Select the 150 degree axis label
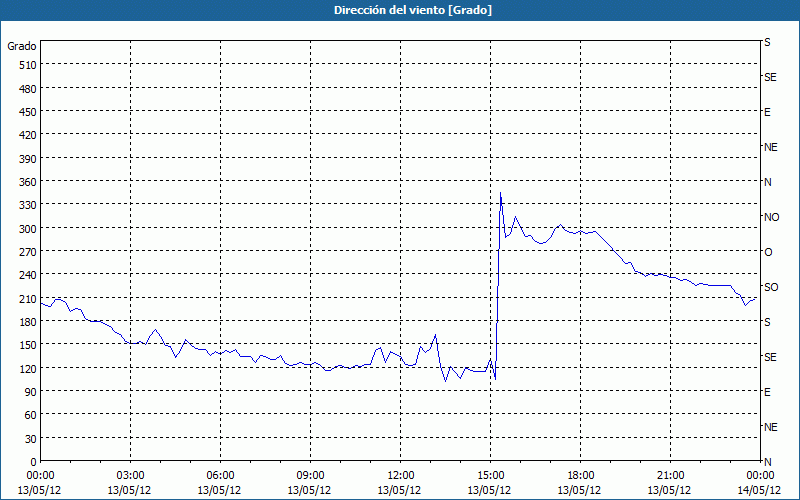 28,345
